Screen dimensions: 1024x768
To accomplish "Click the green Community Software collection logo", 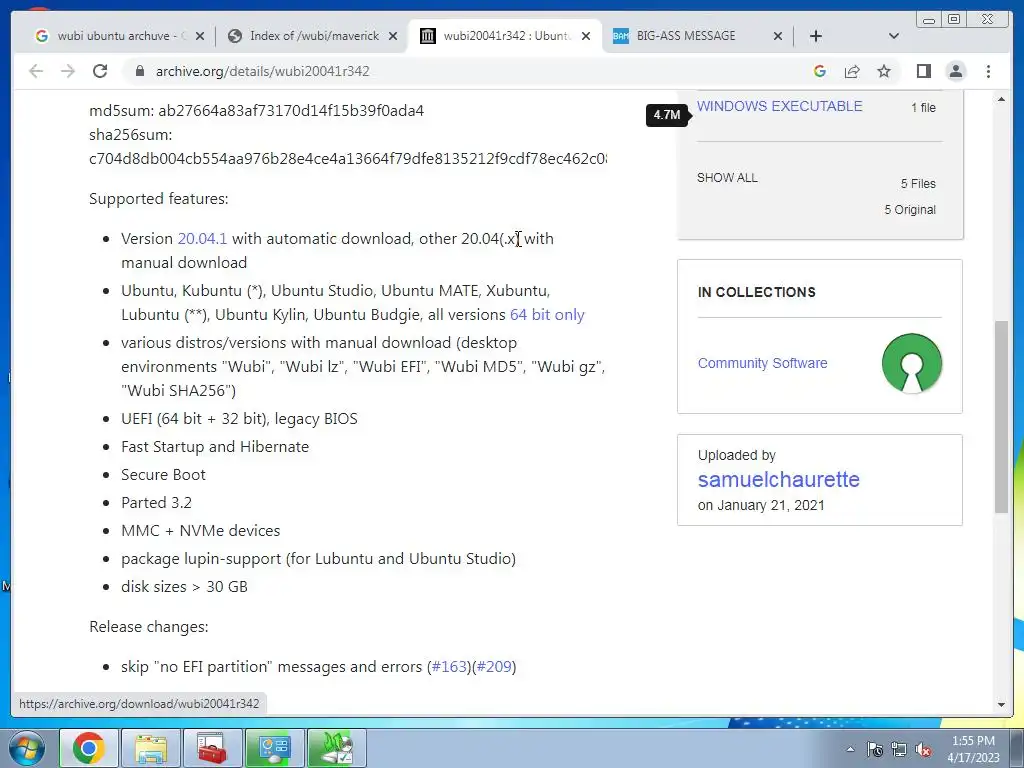I will (912, 363).
